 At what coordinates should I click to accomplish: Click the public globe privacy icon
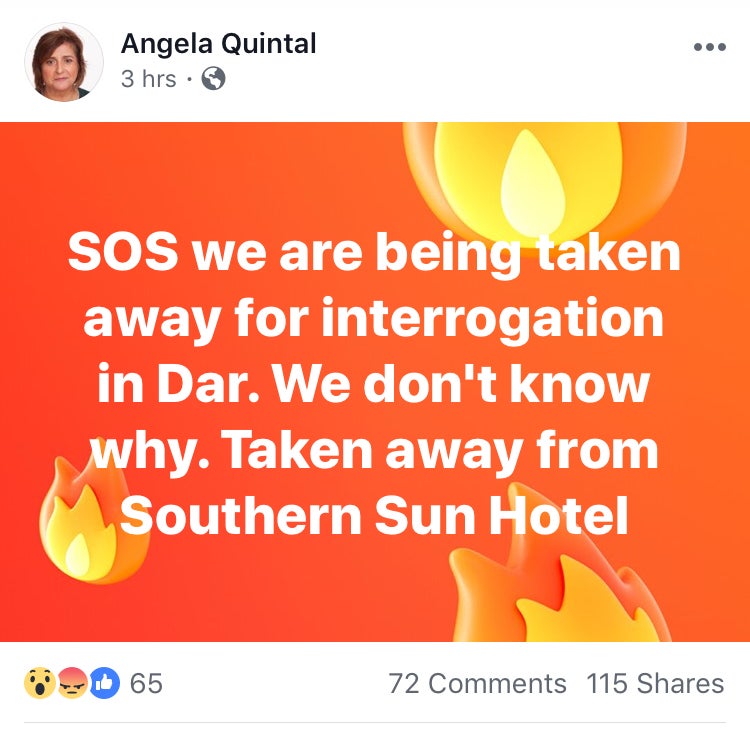pos(213,78)
